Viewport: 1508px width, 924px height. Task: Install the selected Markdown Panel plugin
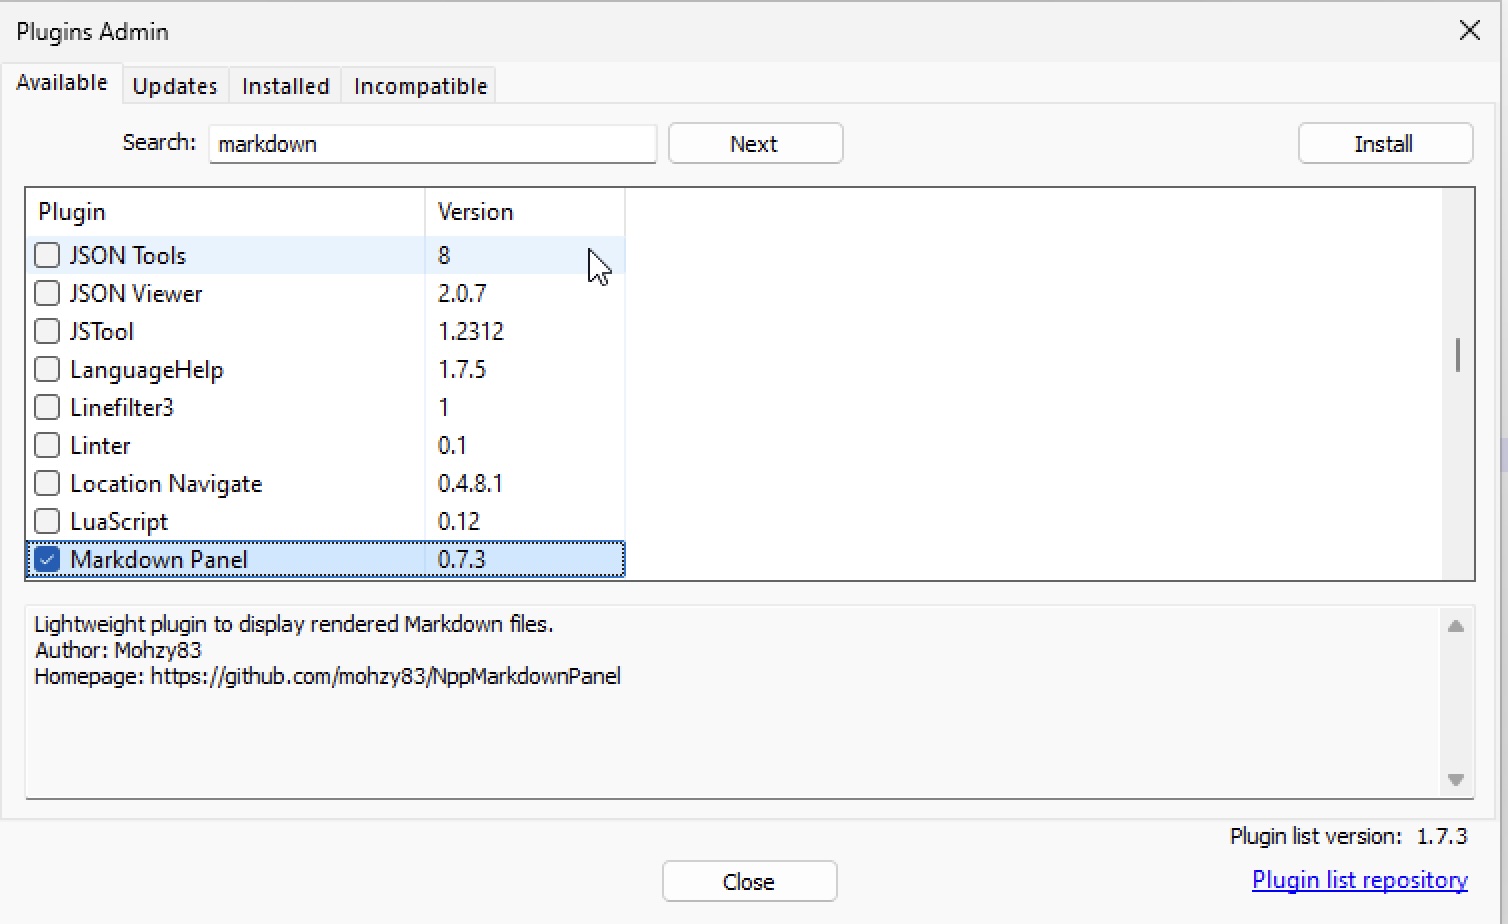1384,143
